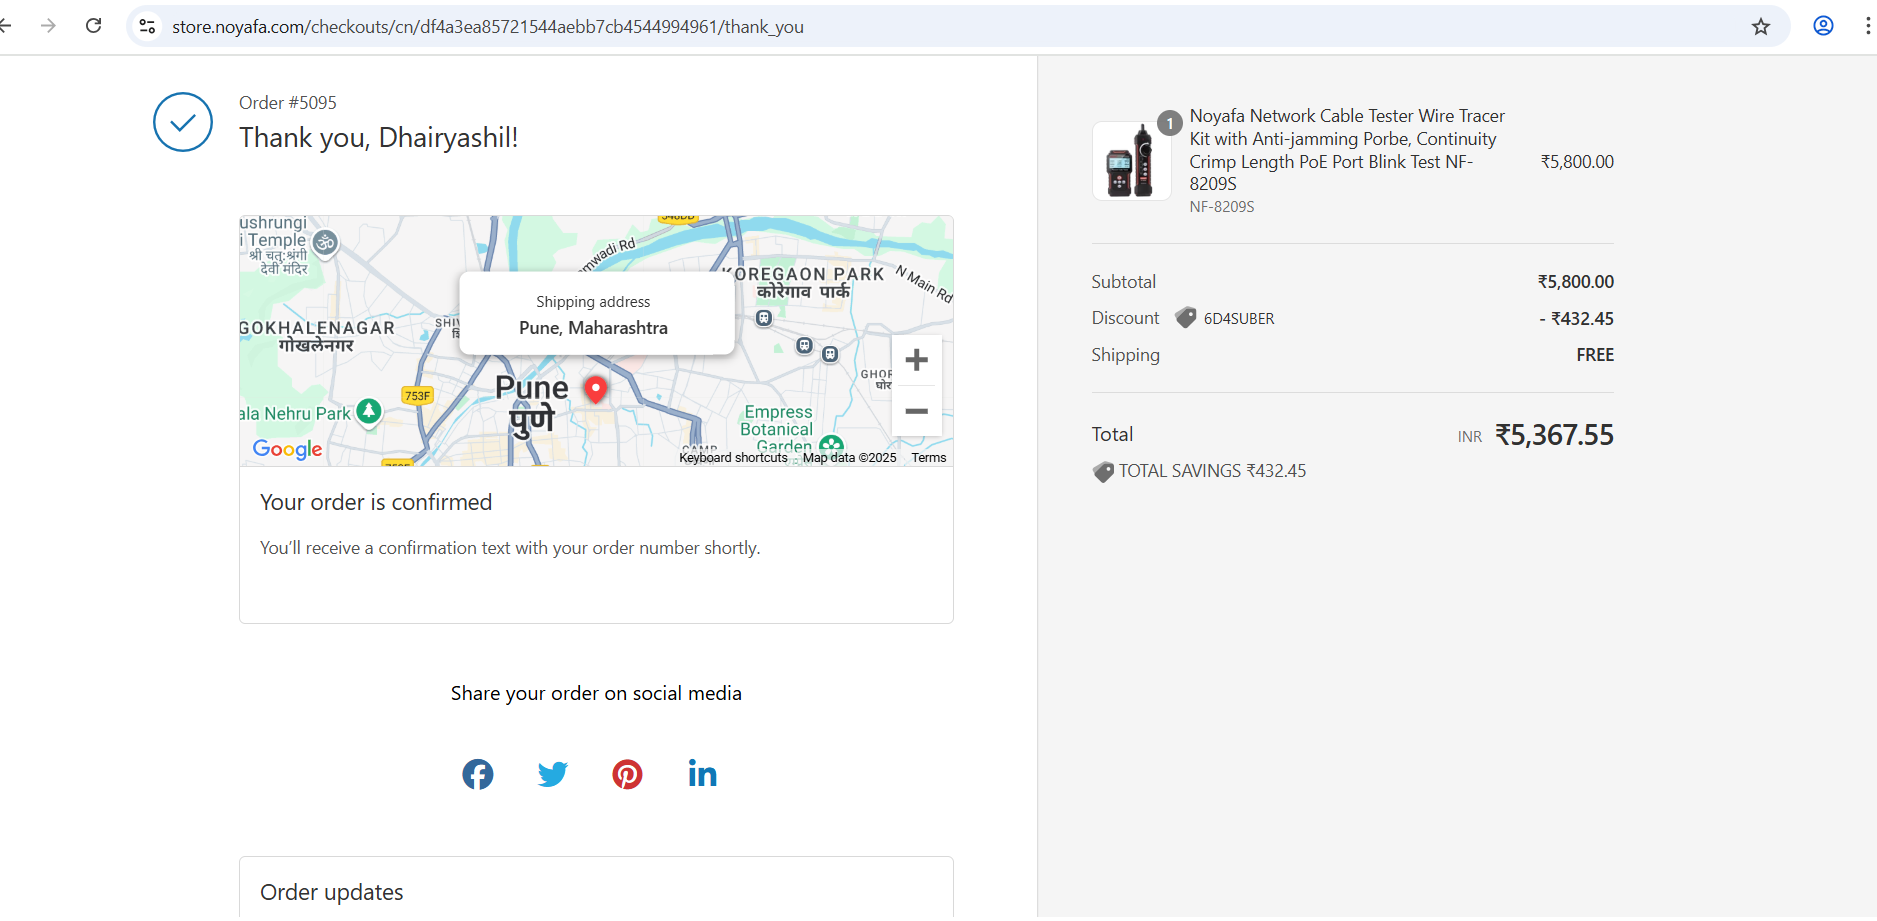Click the Total Savings tag icon
Viewport: 1877px width, 921px height.
point(1103,471)
